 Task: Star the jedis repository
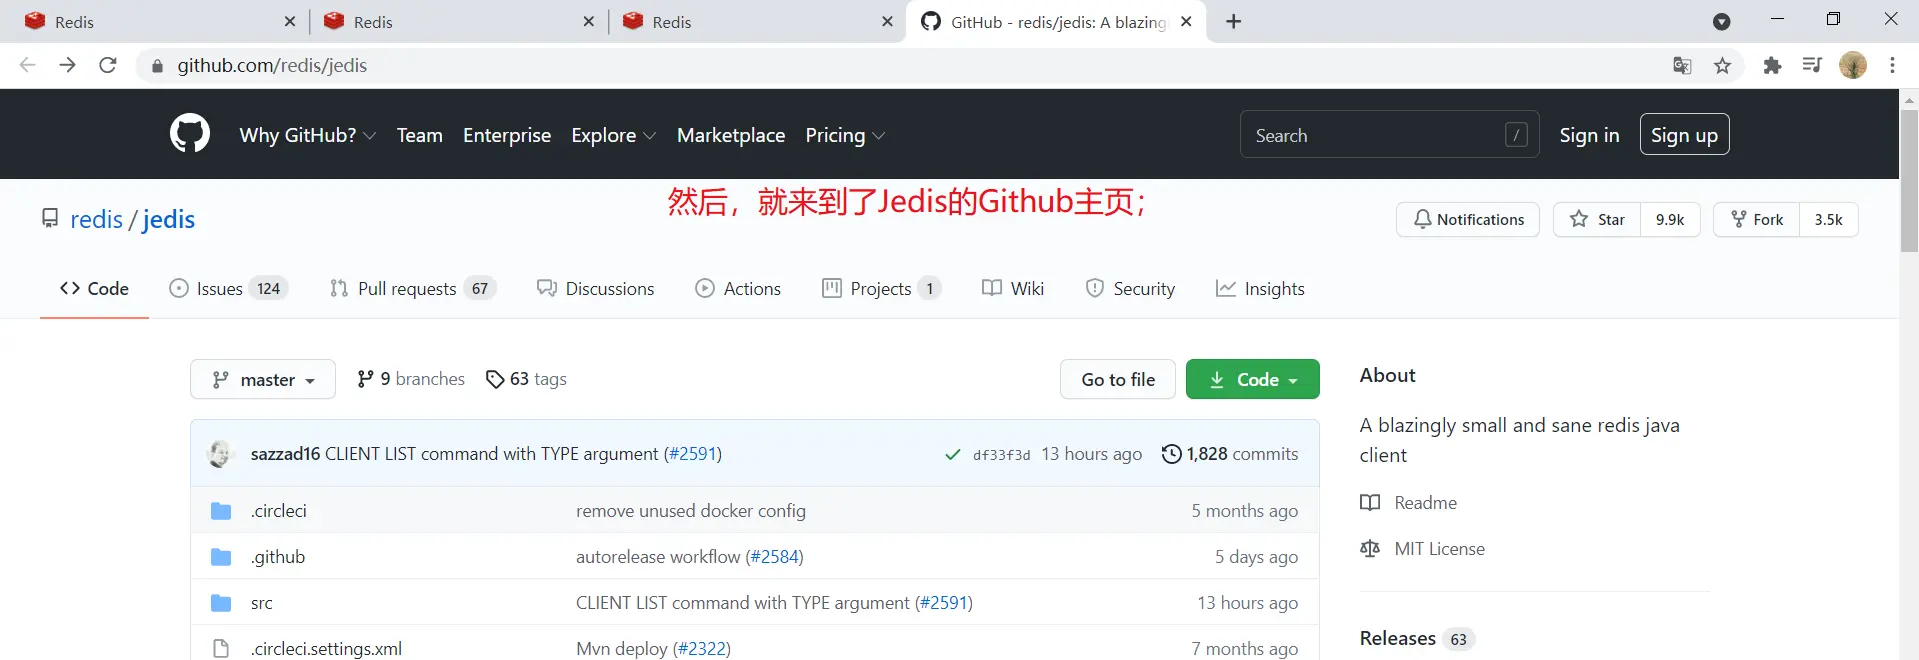point(1597,219)
